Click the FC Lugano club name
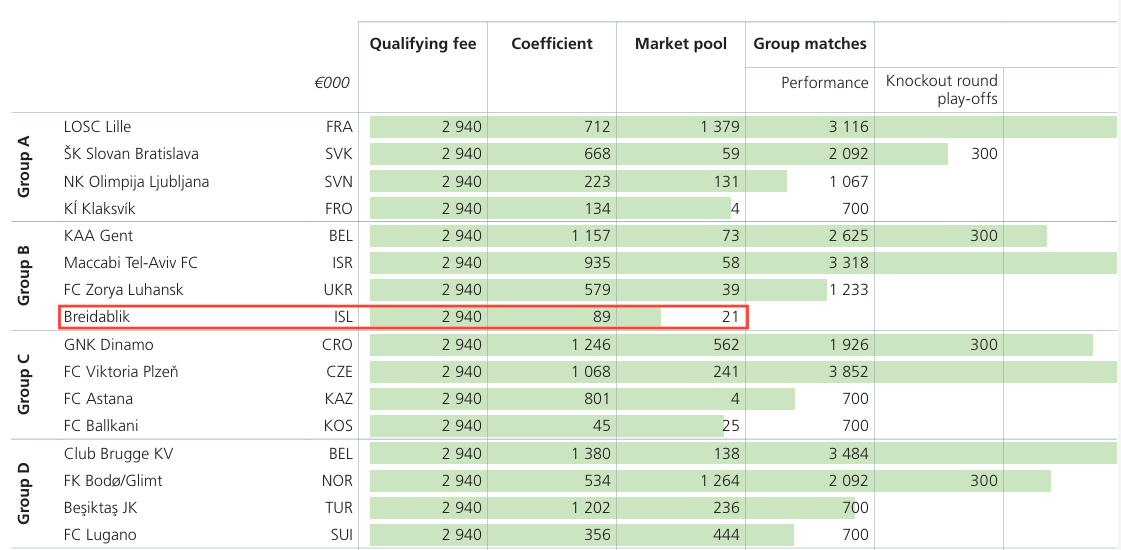1121x550 pixels. [100, 535]
